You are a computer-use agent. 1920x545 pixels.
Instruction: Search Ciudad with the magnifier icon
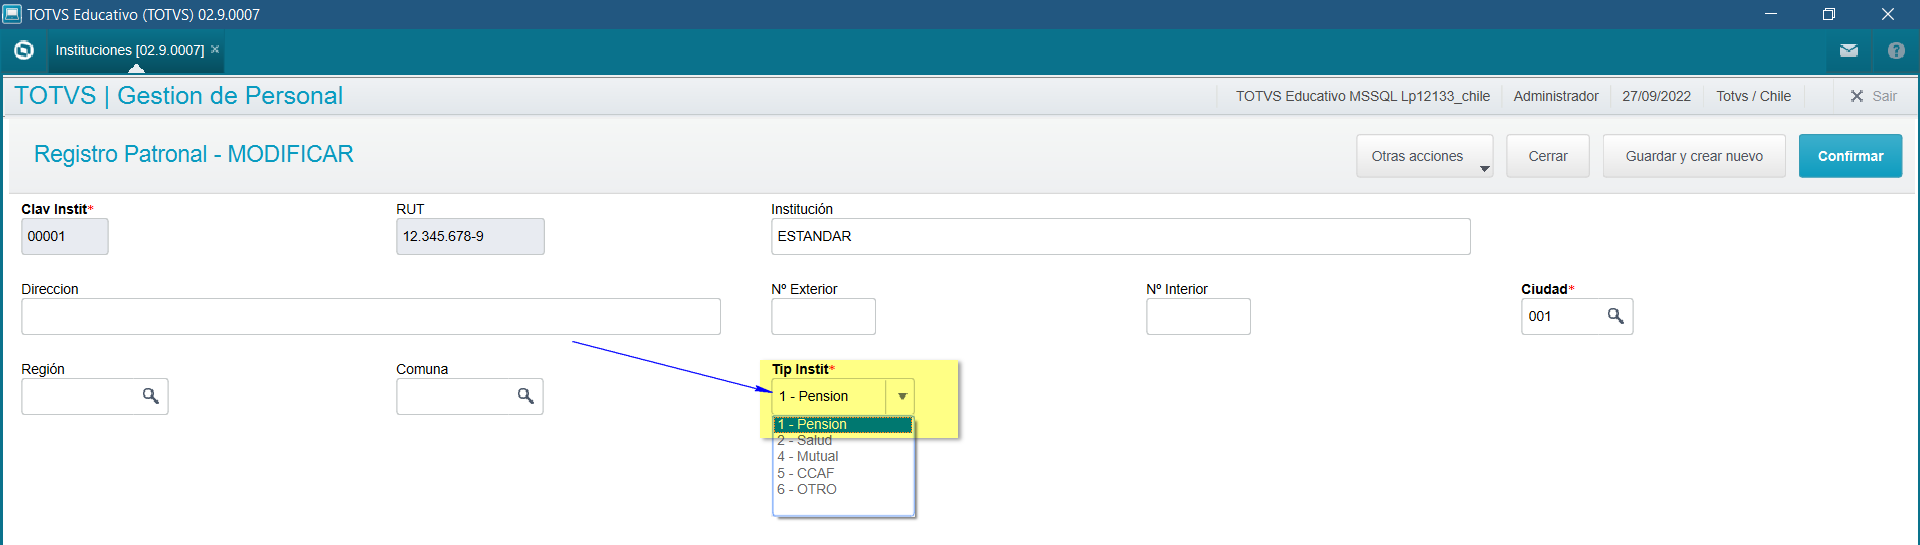1615,316
